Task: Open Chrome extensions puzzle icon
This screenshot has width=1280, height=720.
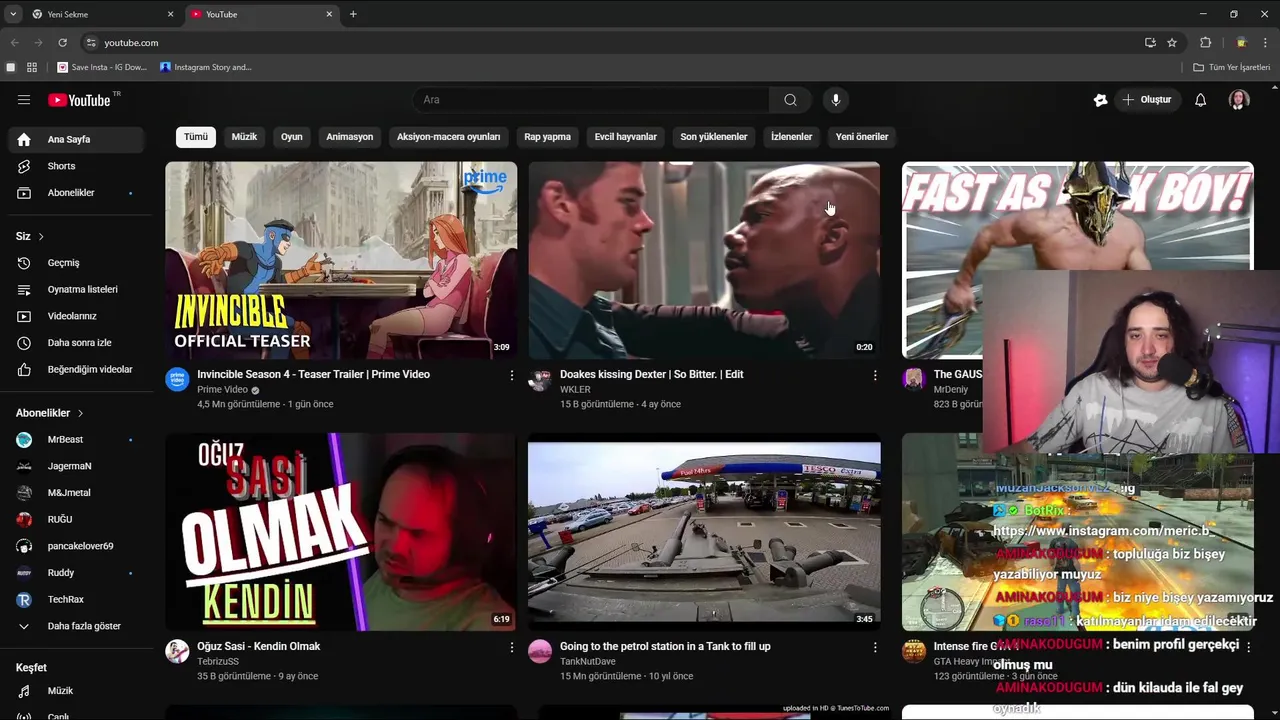Action: [x=1205, y=43]
